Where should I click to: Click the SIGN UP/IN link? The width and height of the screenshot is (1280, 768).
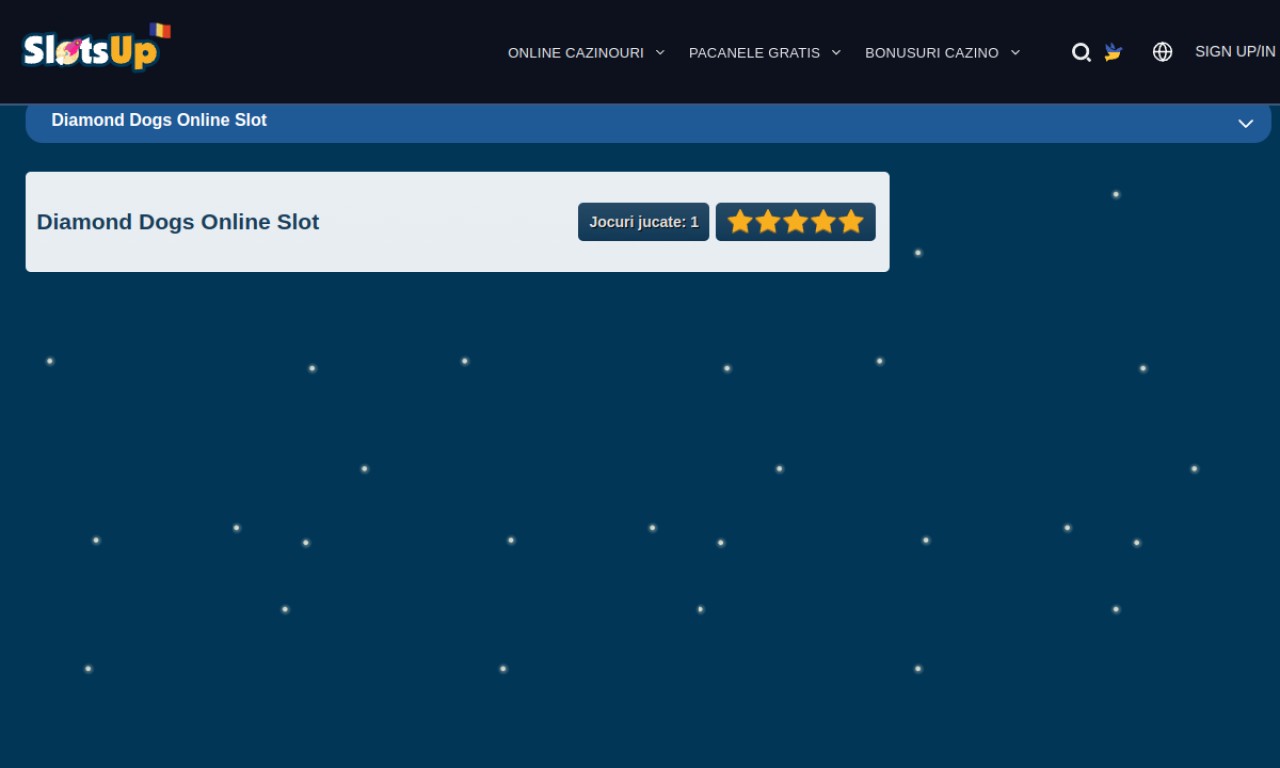[x=1235, y=51]
